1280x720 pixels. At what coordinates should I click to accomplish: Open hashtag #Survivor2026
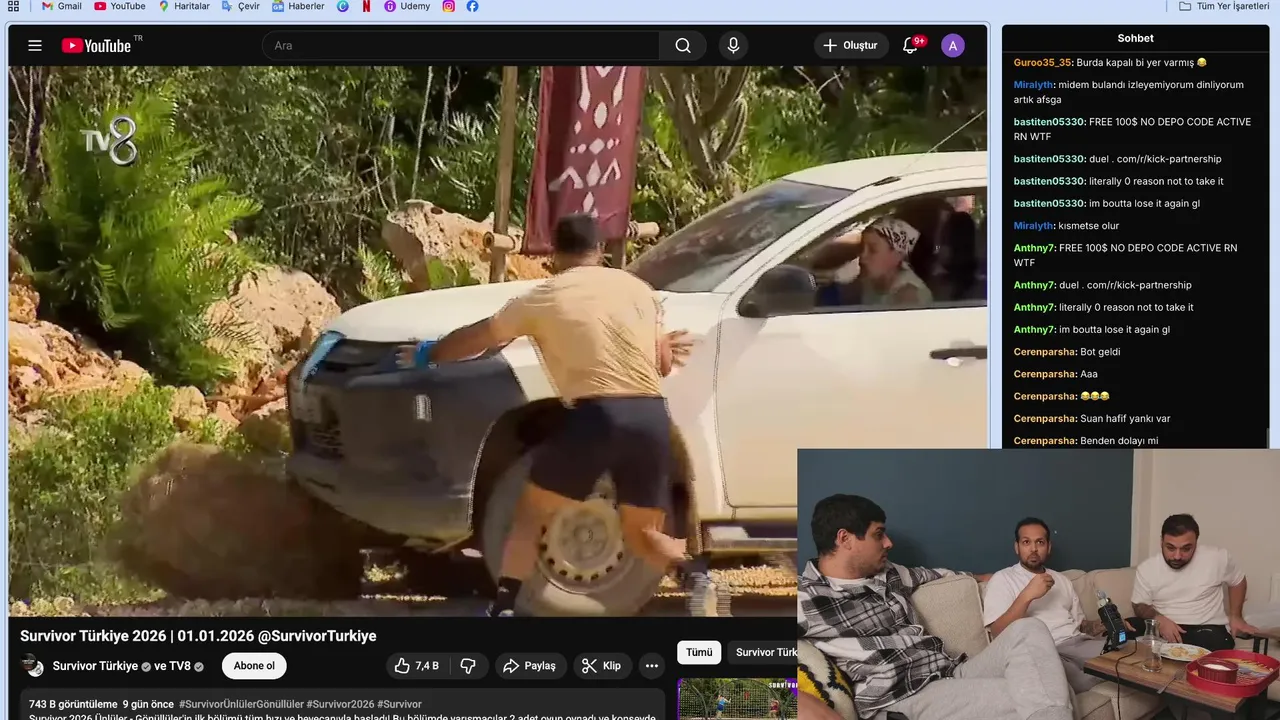point(340,704)
